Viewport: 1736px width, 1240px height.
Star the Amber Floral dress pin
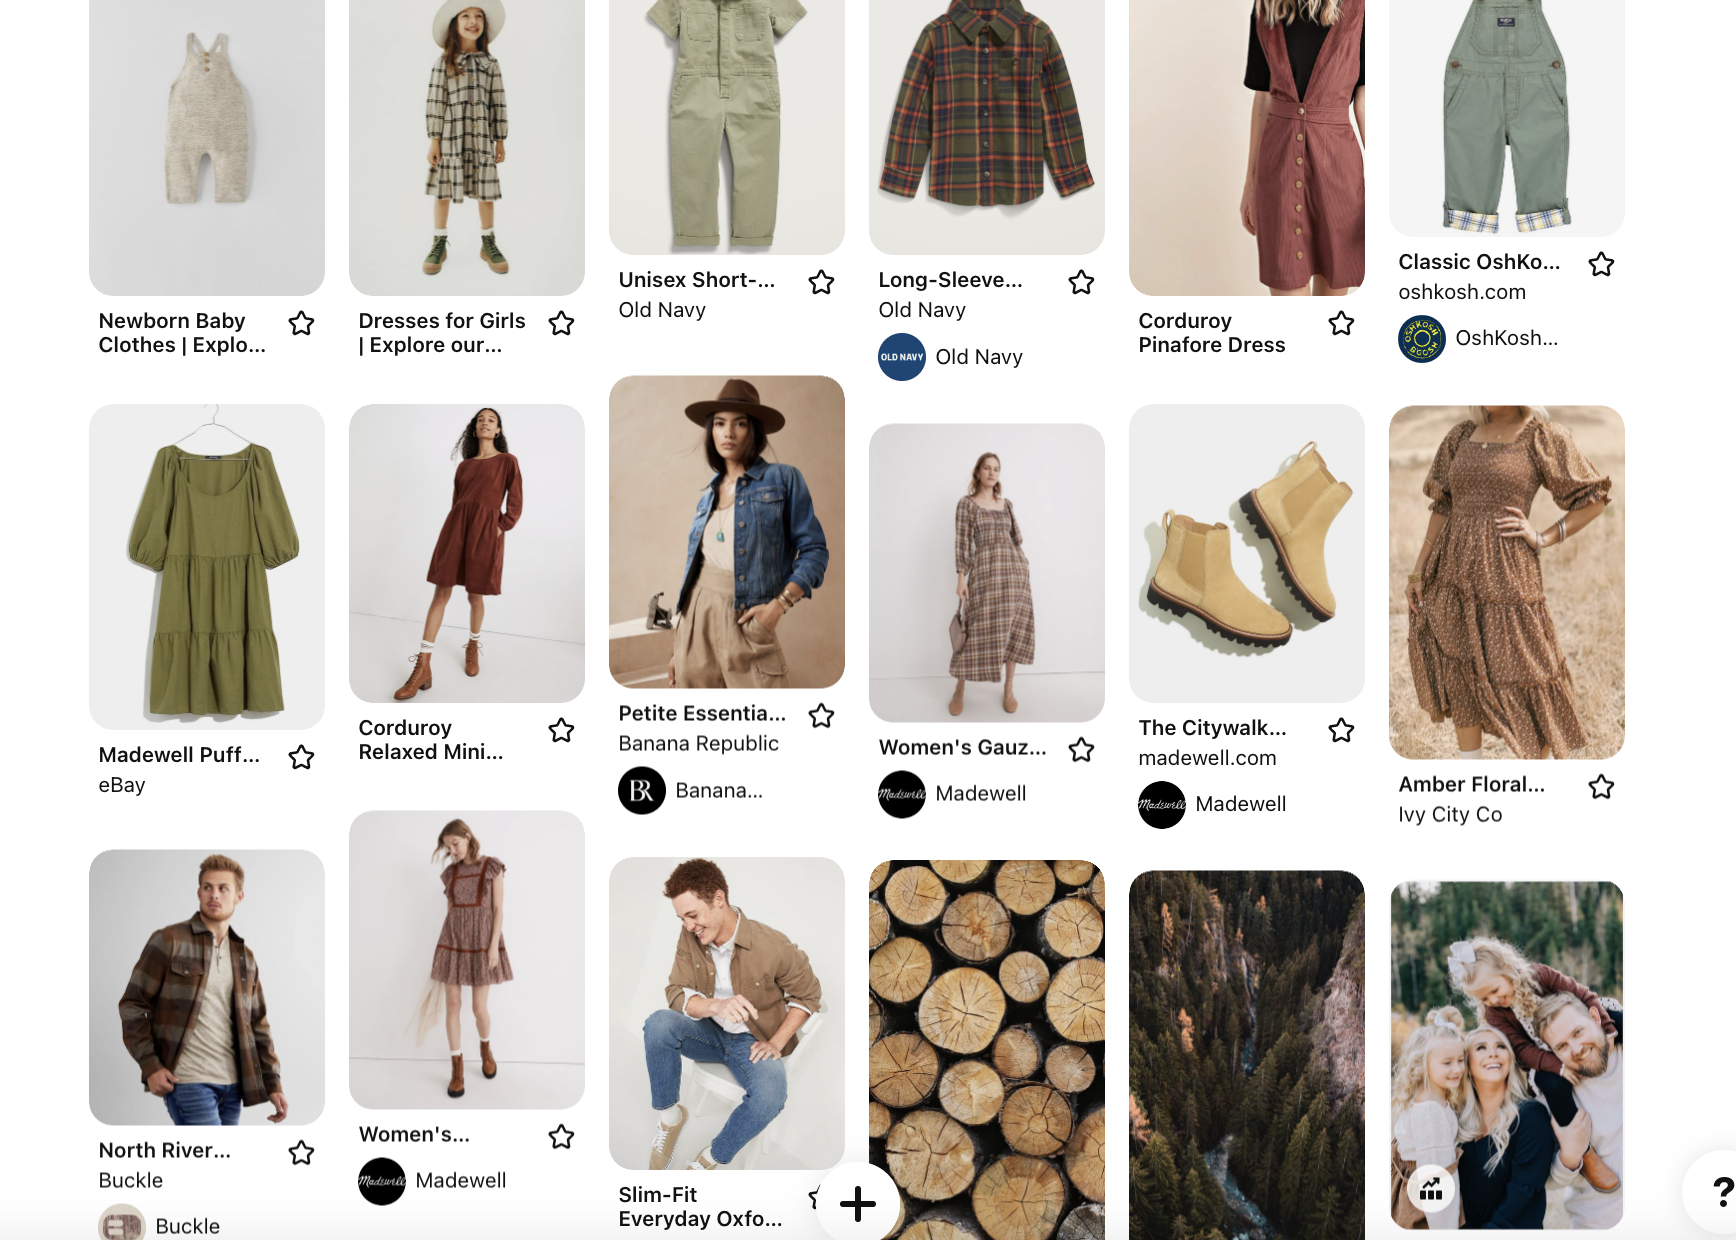pyautogui.click(x=1601, y=788)
